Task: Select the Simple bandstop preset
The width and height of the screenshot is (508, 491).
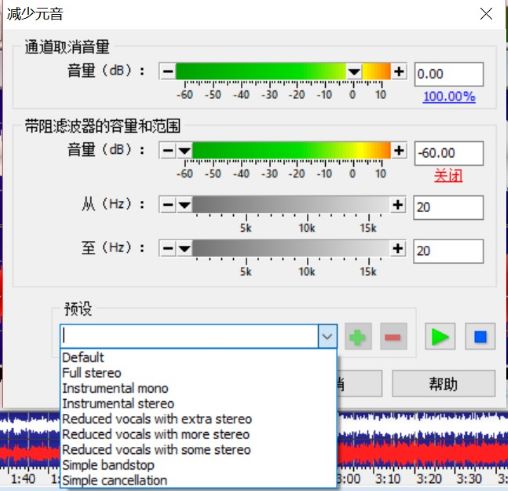Action: pyautogui.click(x=198, y=465)
